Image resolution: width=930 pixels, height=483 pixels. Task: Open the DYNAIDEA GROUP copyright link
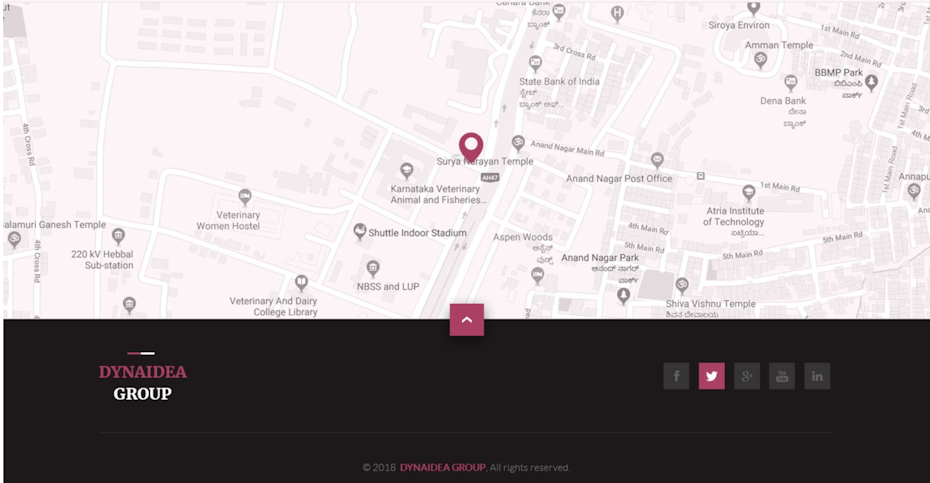(442, 468)
